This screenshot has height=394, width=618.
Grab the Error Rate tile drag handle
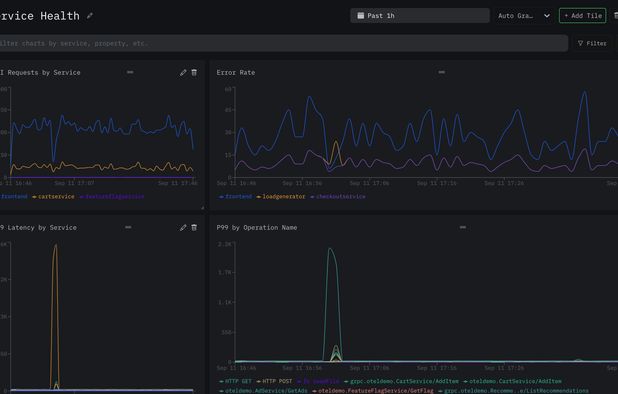441,72
